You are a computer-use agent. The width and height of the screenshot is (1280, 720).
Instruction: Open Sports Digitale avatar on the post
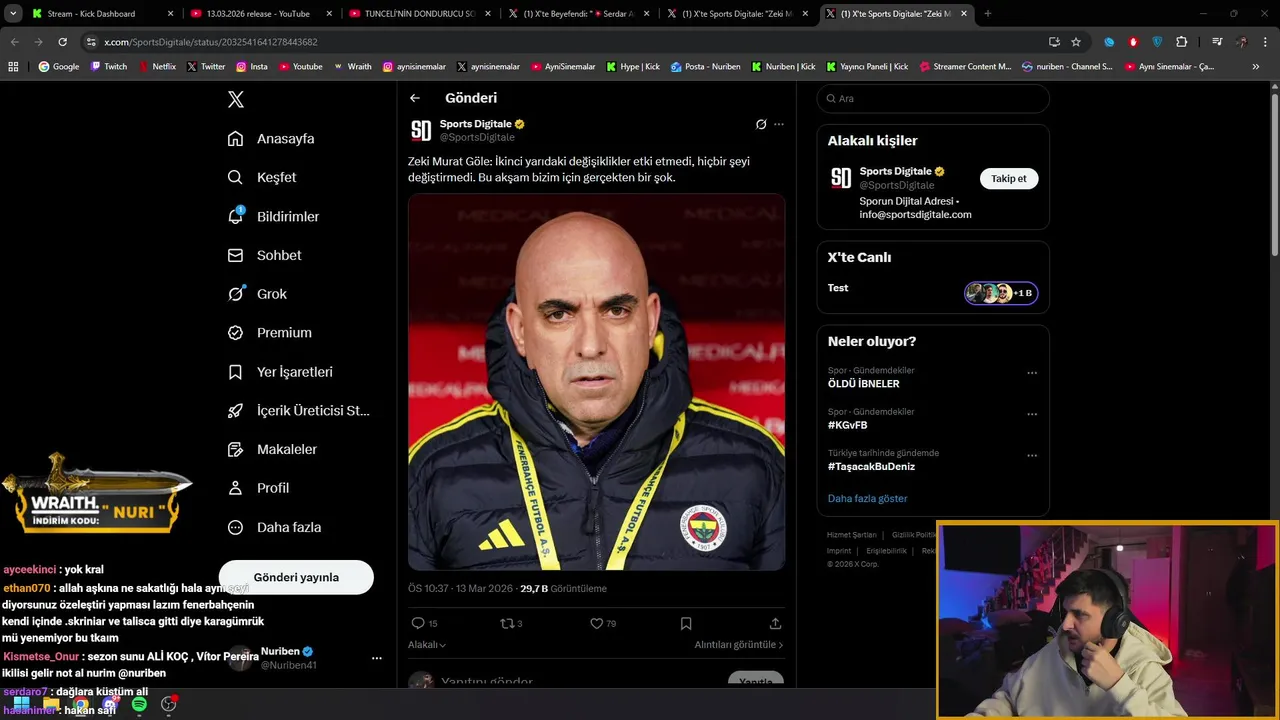coord(421,130)
